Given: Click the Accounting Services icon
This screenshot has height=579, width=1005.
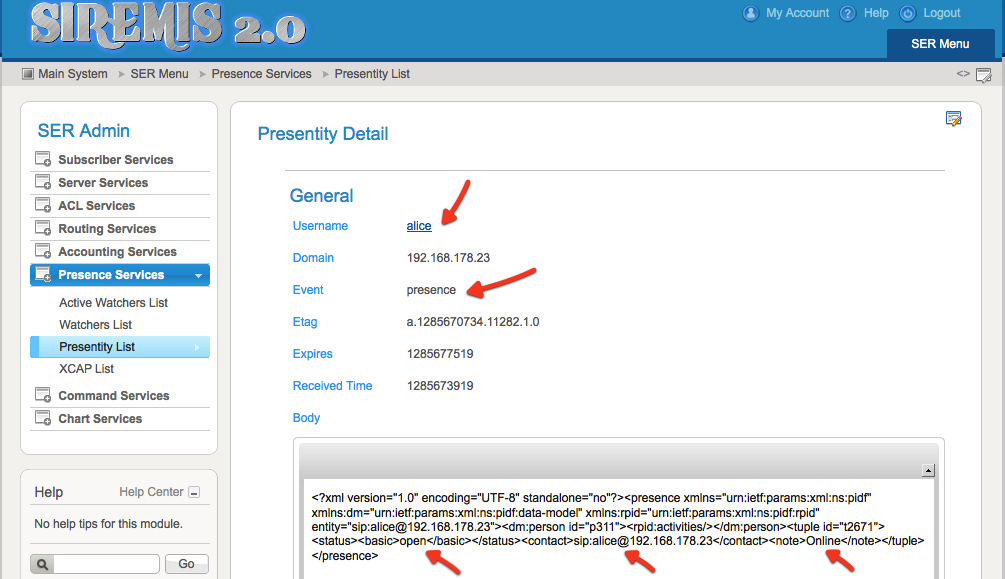Looking at the screenshot, I should 43,251.
